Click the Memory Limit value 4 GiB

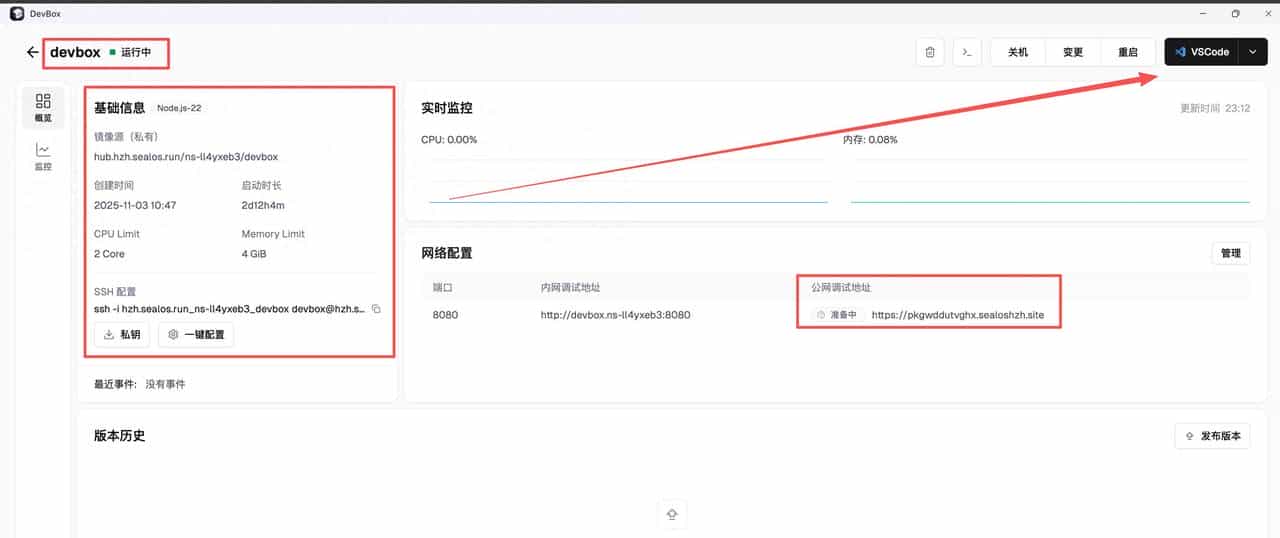[x=254, y=254]
